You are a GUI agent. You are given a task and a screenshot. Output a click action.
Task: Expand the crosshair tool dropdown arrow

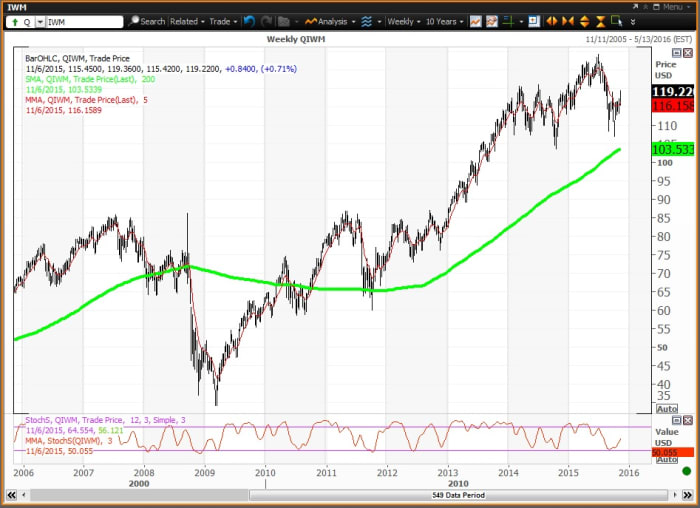(521, 21)
